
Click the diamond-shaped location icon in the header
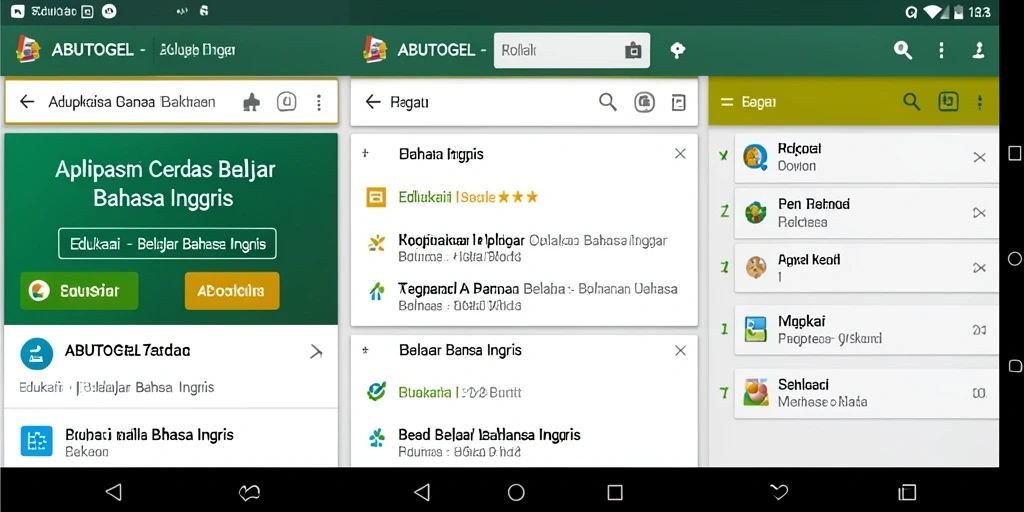[678, 50]
